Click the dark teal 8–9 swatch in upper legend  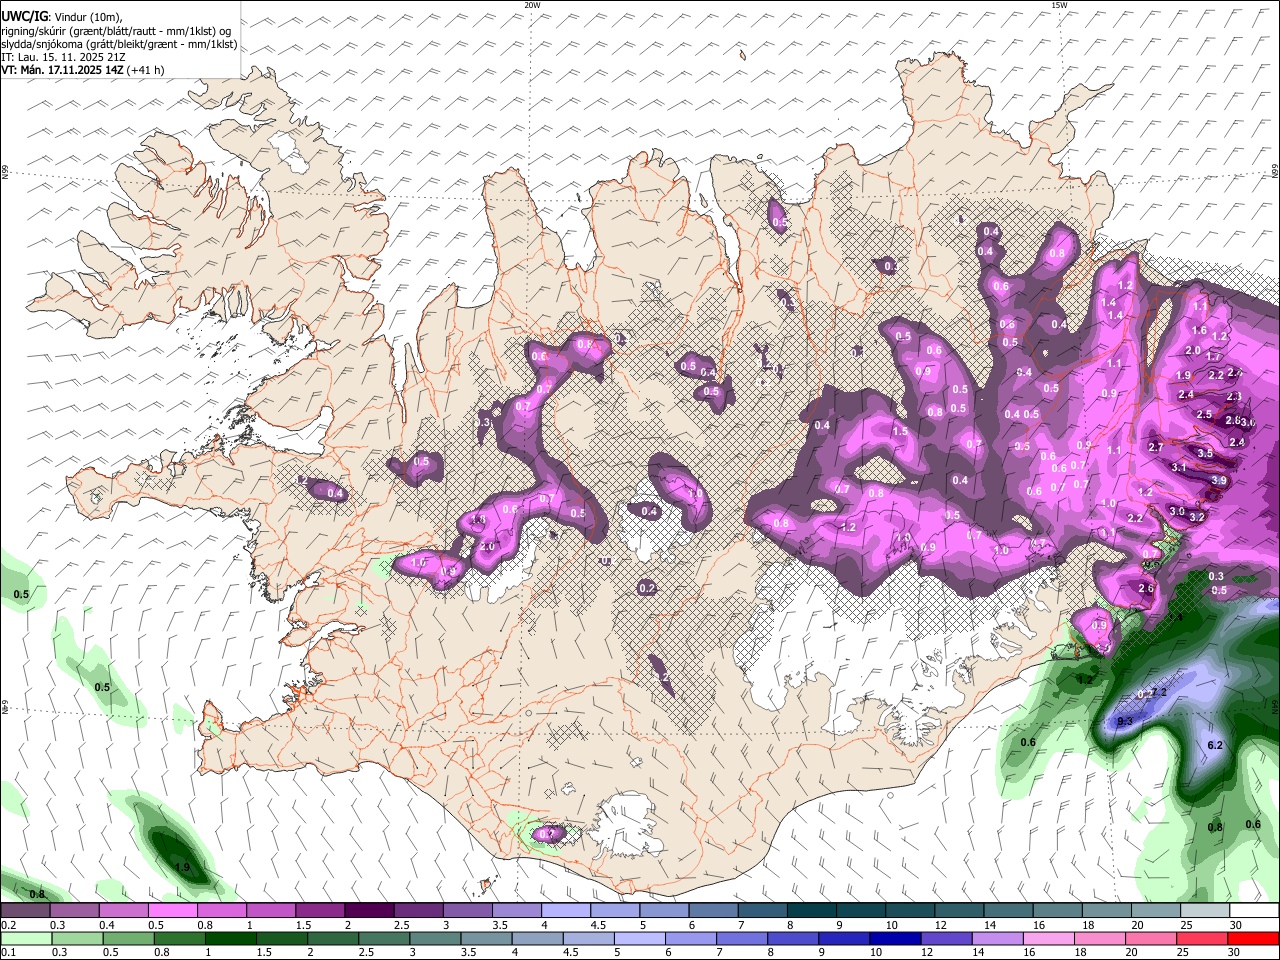coord(810,911)
